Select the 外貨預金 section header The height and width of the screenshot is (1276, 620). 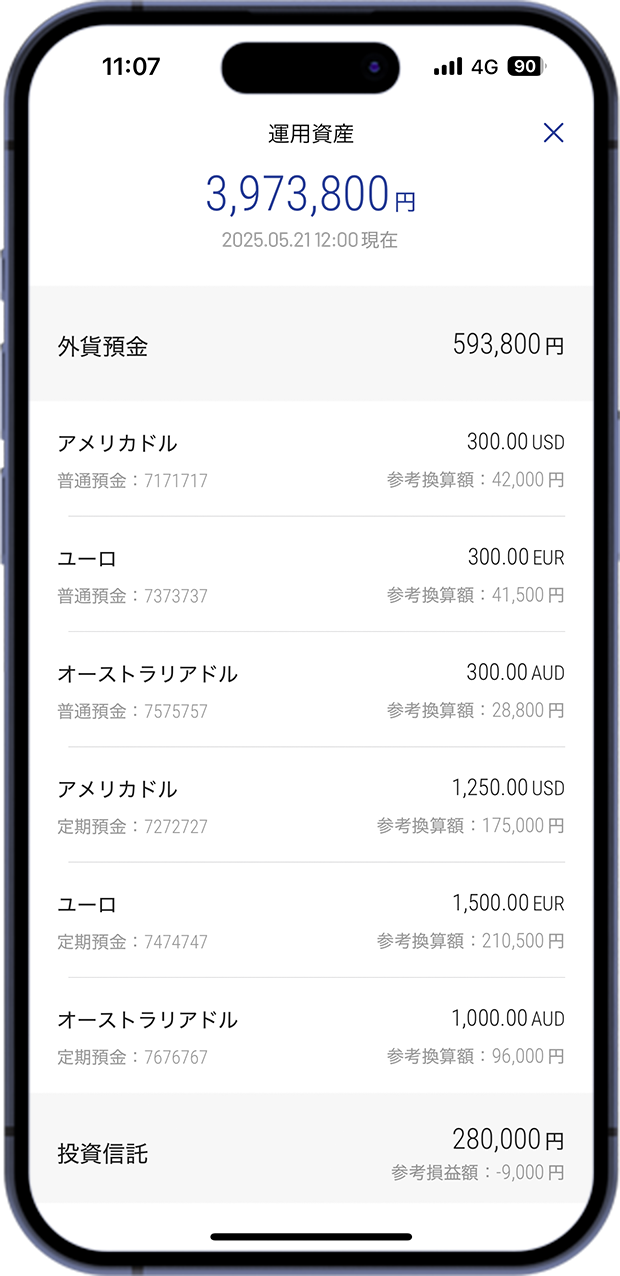[x=103, y=347]
